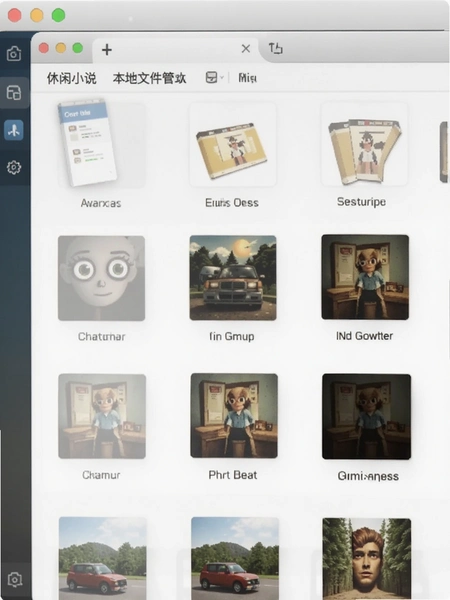This screenshot has height=600, width=450.
Task: Select the Chaturnar cartoon face thumbnail
Action: 101,278
